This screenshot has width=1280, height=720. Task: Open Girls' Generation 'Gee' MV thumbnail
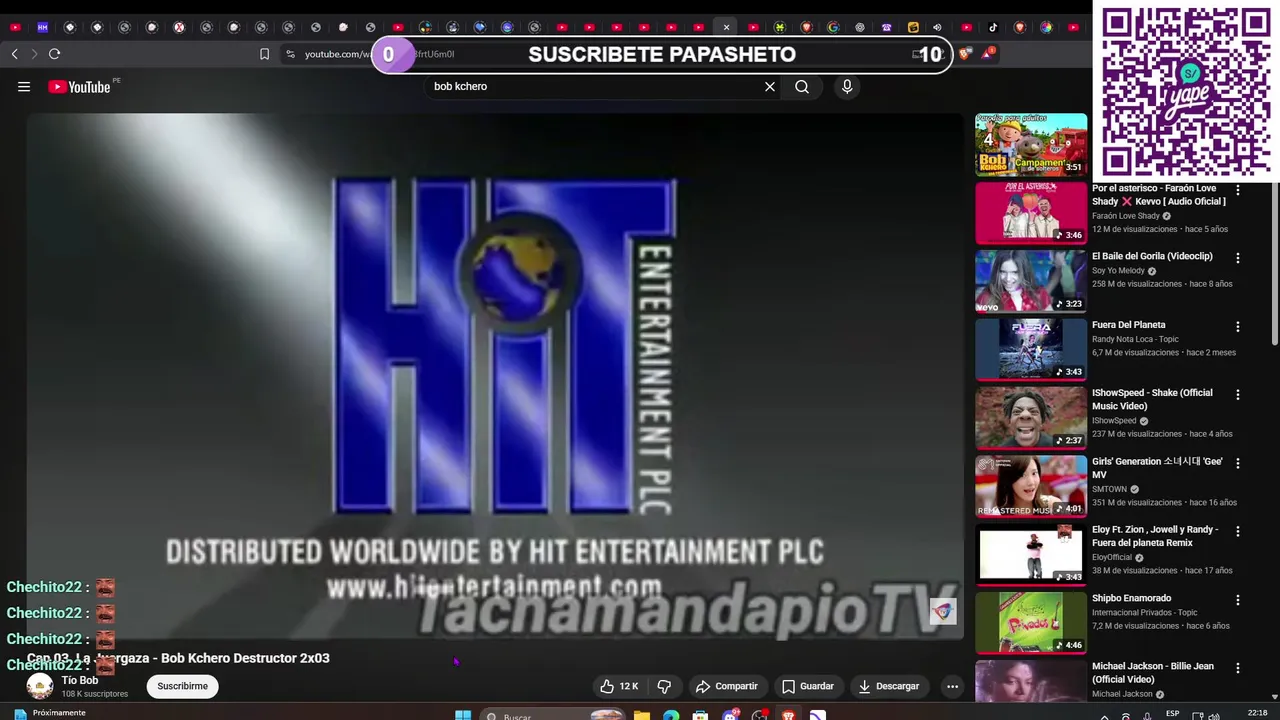click(x=1031, y=486)
